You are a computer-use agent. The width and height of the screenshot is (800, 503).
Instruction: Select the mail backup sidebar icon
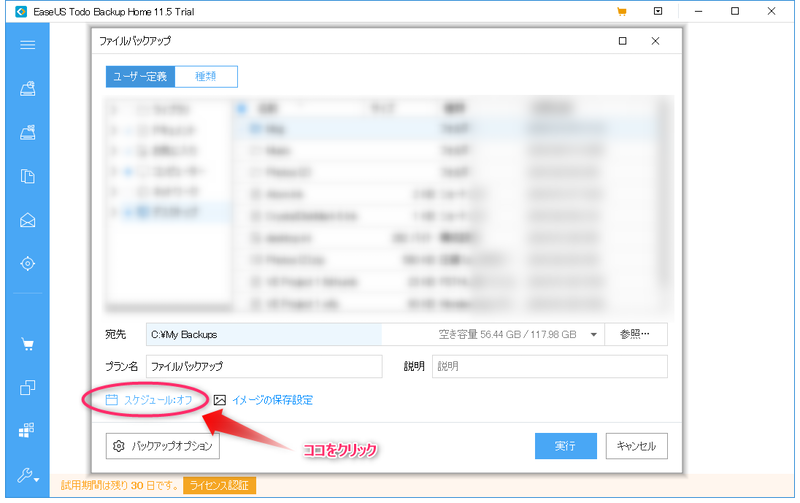click(28, 220)
